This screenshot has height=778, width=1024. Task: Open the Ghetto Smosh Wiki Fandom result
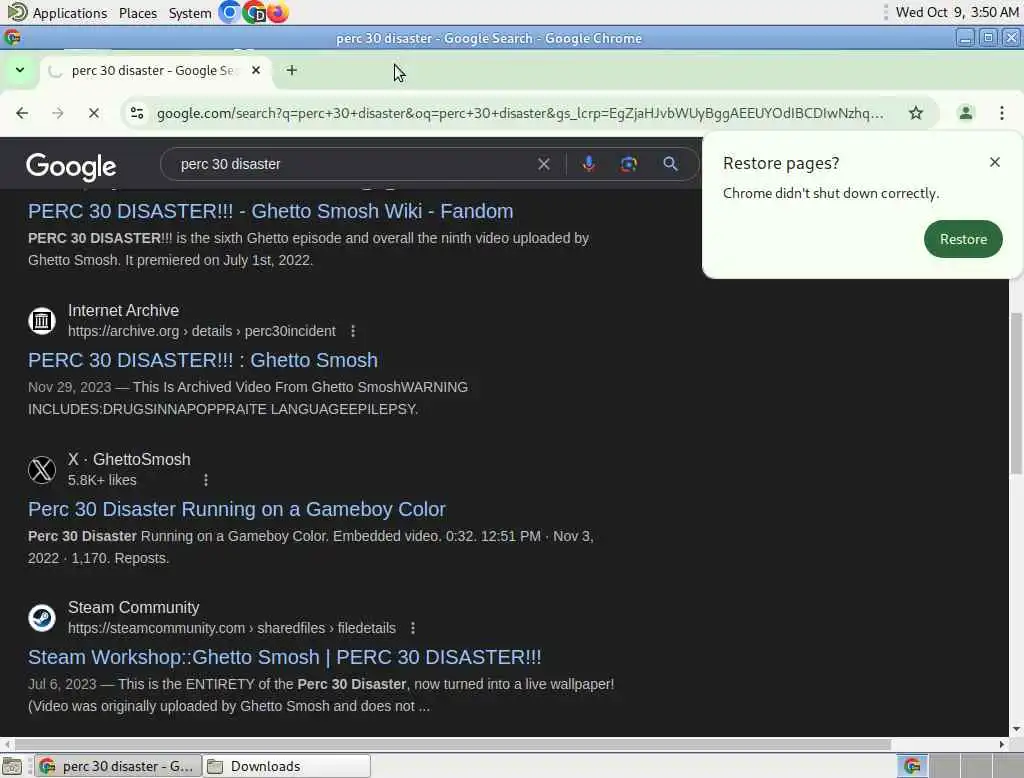tap(270, 211)
